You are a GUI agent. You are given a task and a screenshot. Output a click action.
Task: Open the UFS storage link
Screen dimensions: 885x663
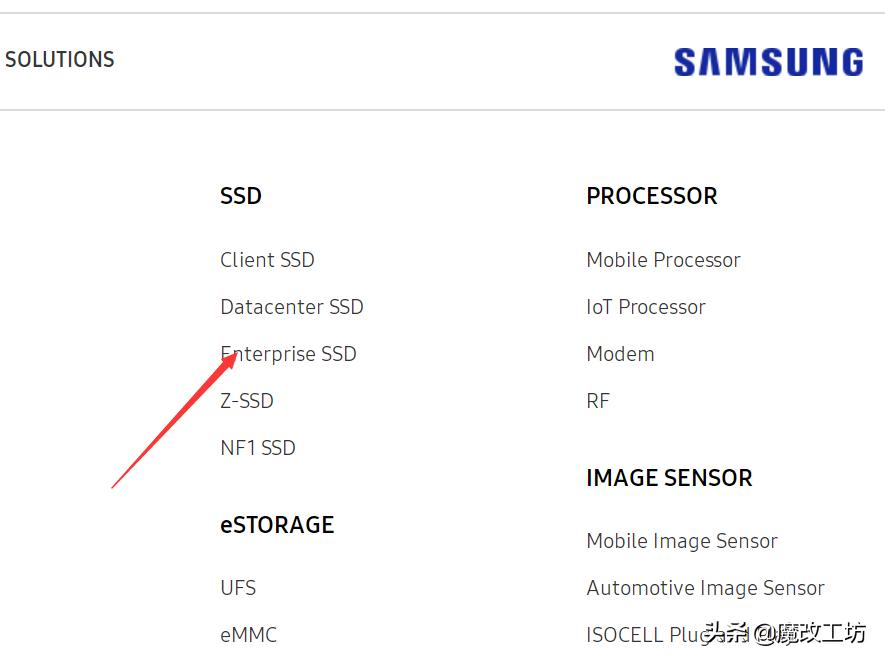click(x=237, y=588)
